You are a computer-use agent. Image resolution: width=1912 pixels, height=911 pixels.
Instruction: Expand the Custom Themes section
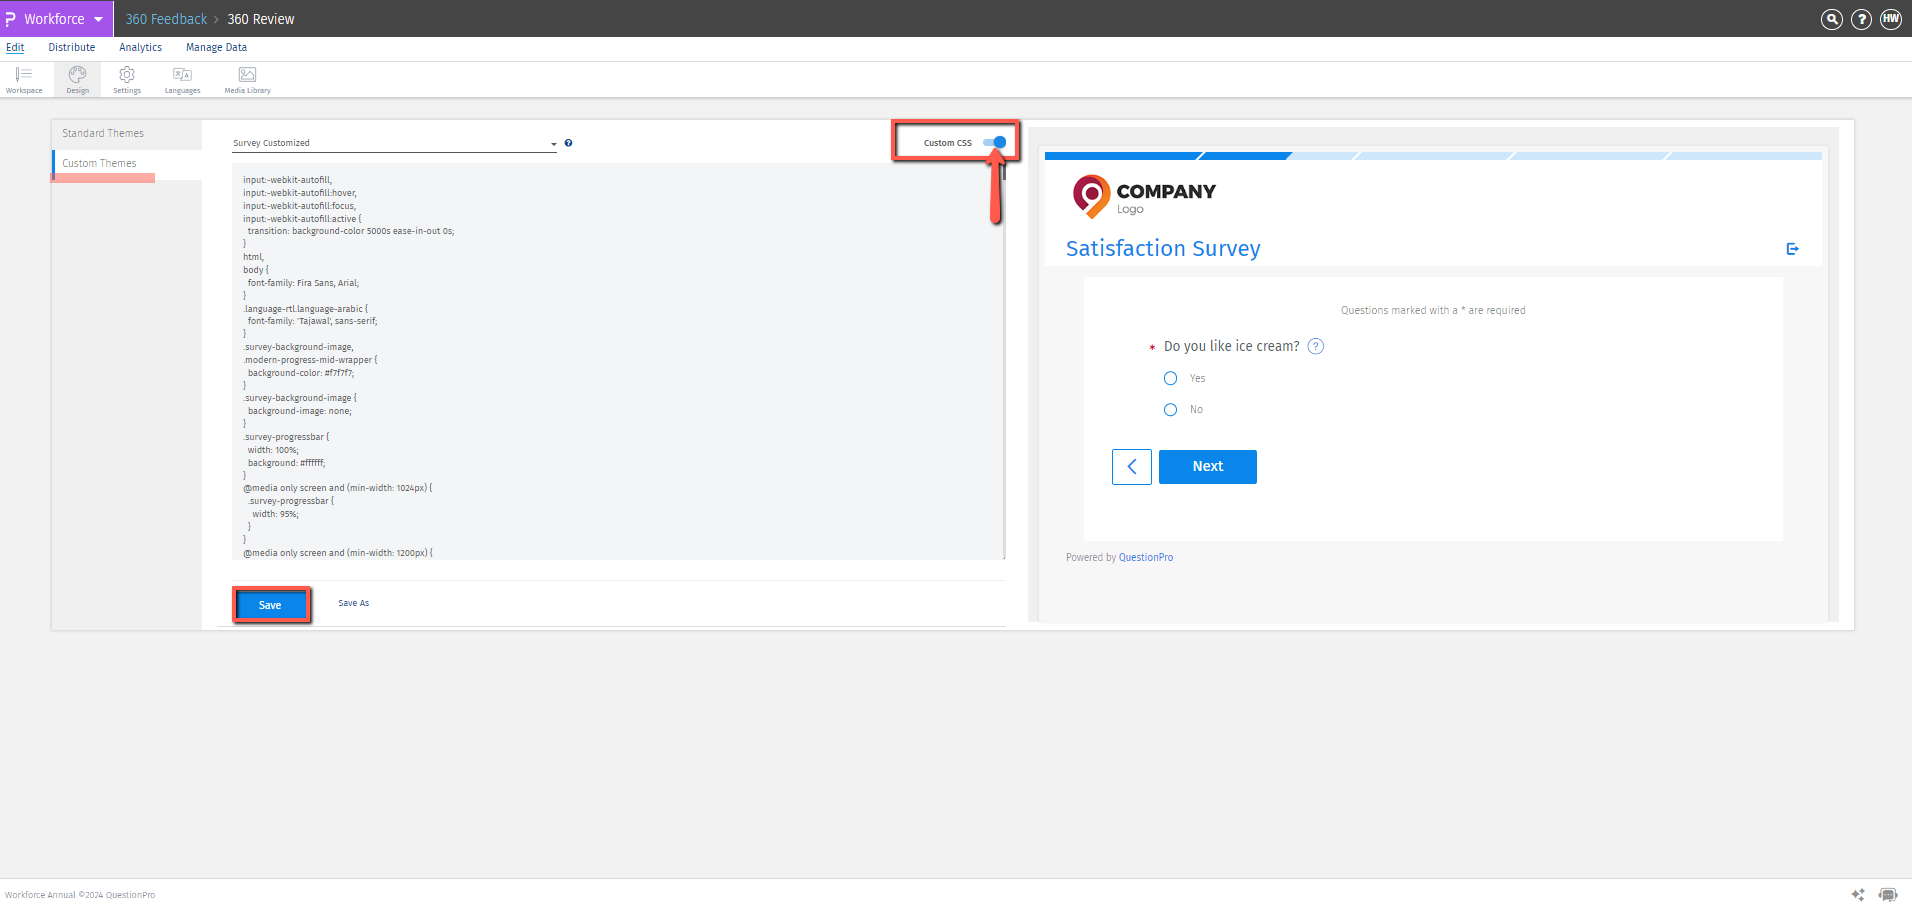(x=99, y=163)
